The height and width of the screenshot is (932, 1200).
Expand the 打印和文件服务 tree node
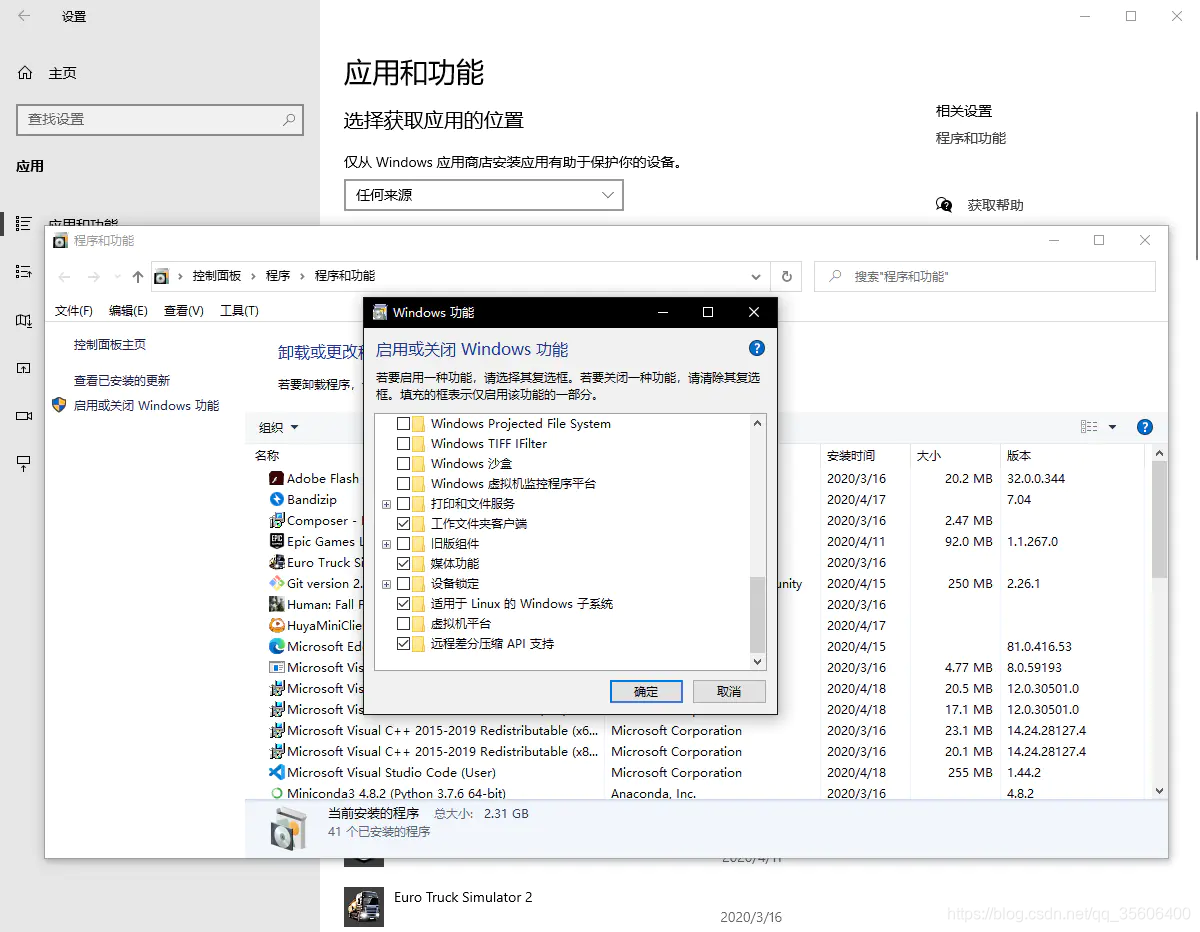pos(386,503)
